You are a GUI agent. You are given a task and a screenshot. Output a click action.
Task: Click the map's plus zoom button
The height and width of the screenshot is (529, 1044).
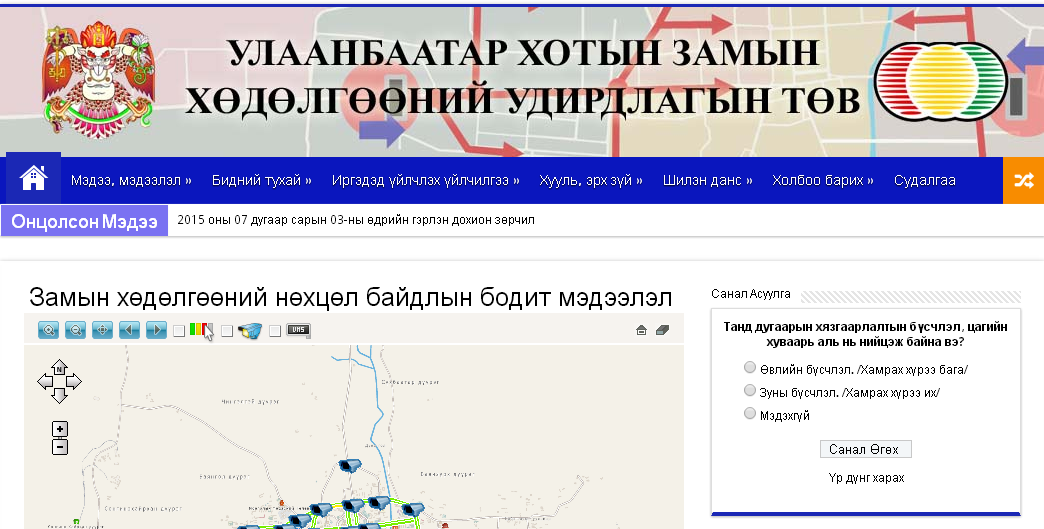[x=59, y=429]
